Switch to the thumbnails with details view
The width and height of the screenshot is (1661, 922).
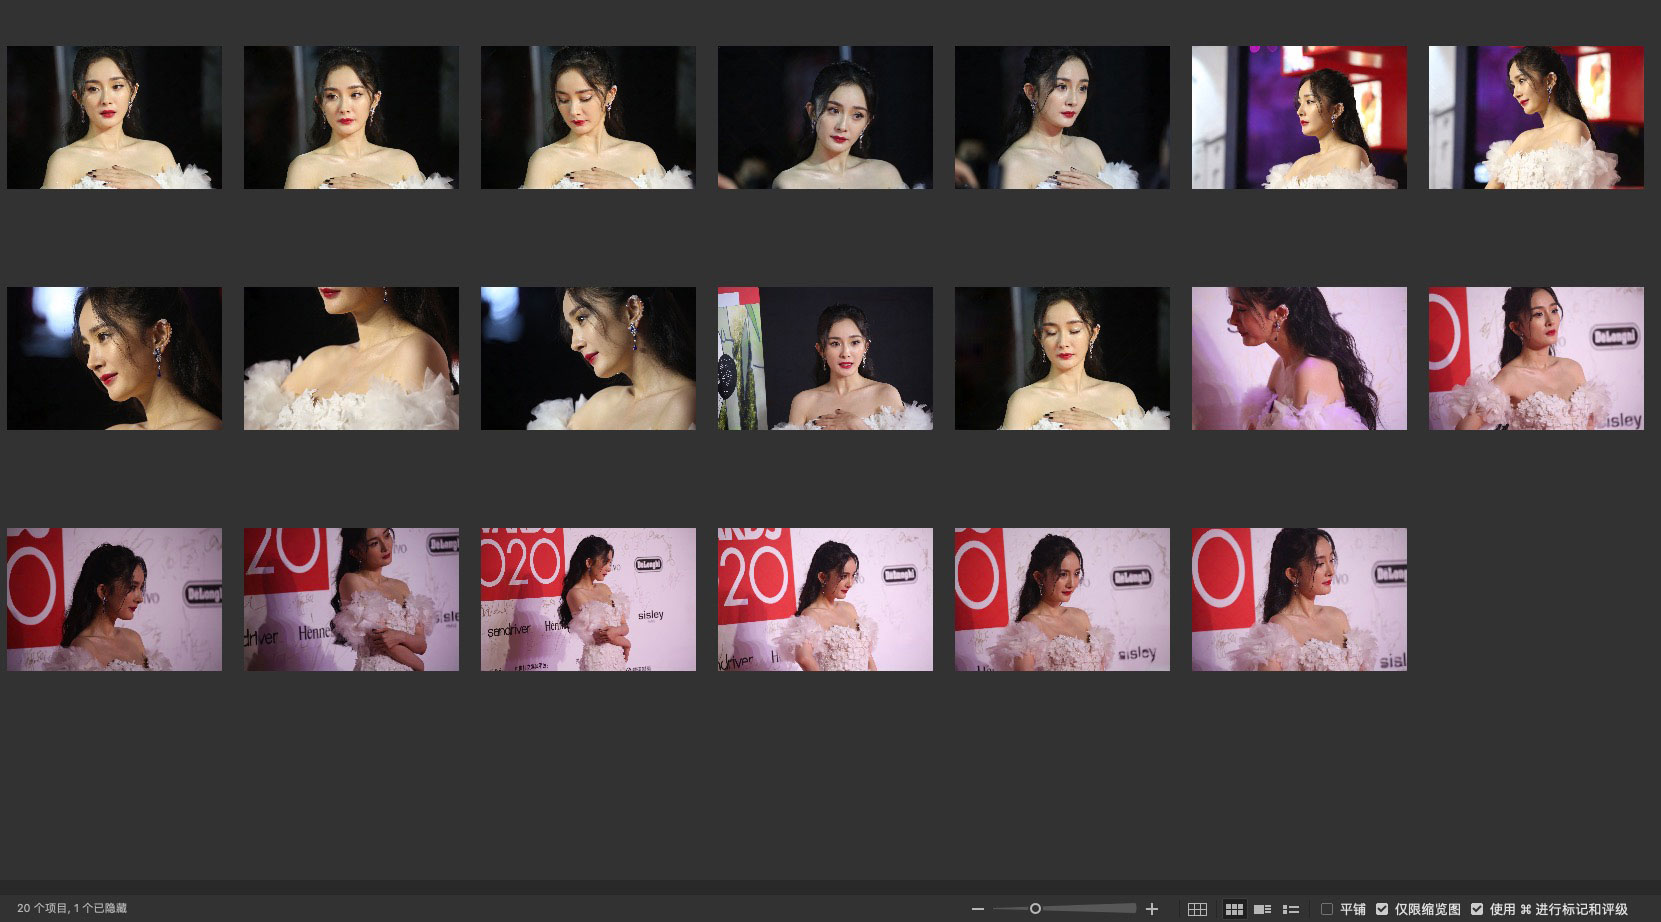1263,909
